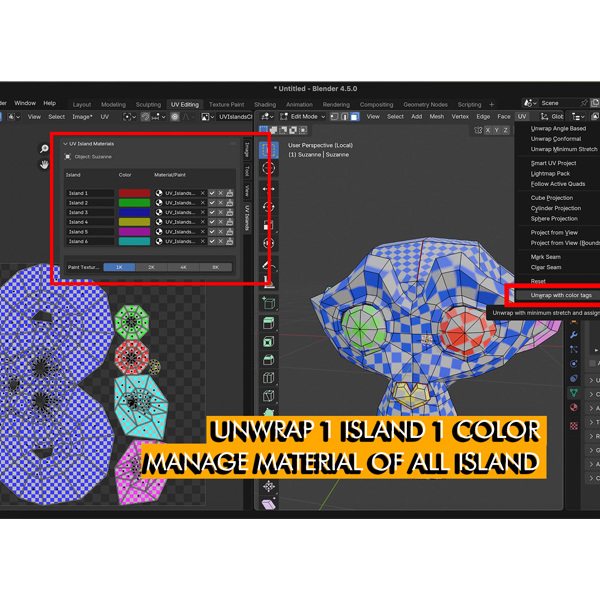The width and height of the screenshot is (600, 600).
Task: Click the paint icon for Island 4
Action: [x=230, y=222]
